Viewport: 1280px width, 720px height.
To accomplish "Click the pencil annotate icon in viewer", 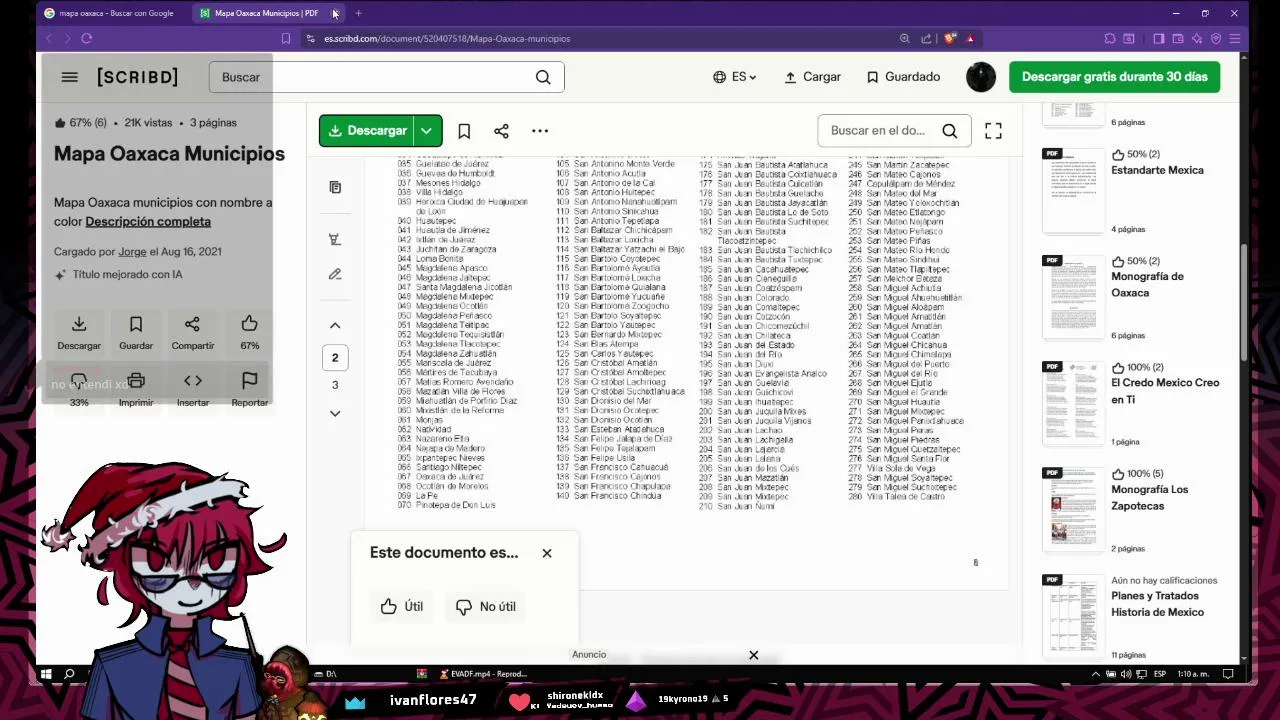I will pos(335,274).
